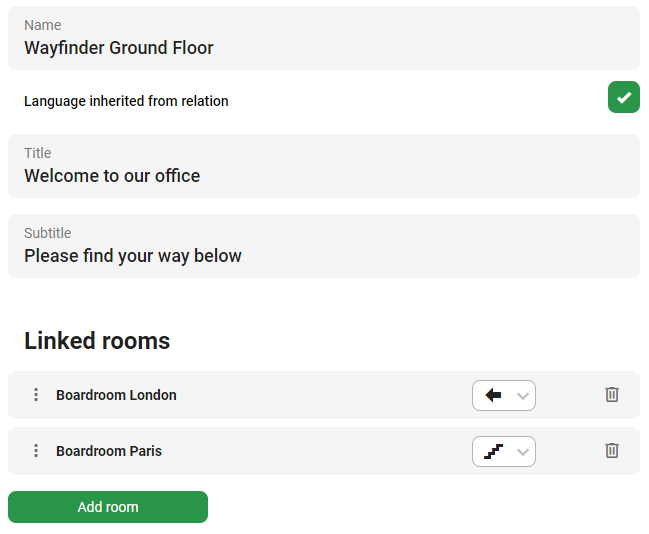Click the Linked rooms heading

coord(97,341)
